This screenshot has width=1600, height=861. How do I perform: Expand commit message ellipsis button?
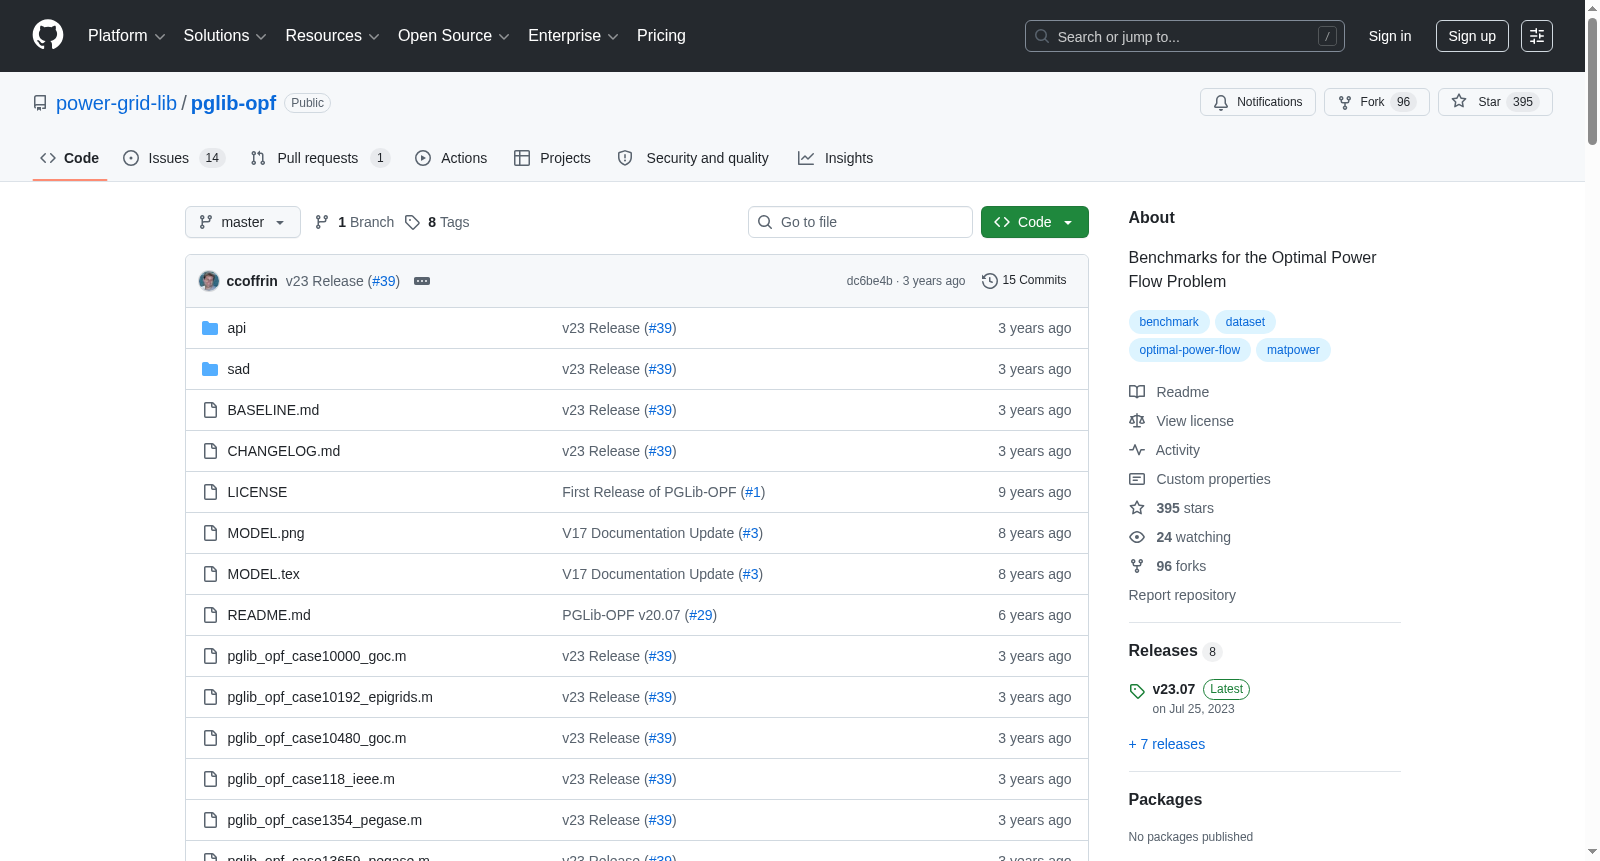click(422, 281)
